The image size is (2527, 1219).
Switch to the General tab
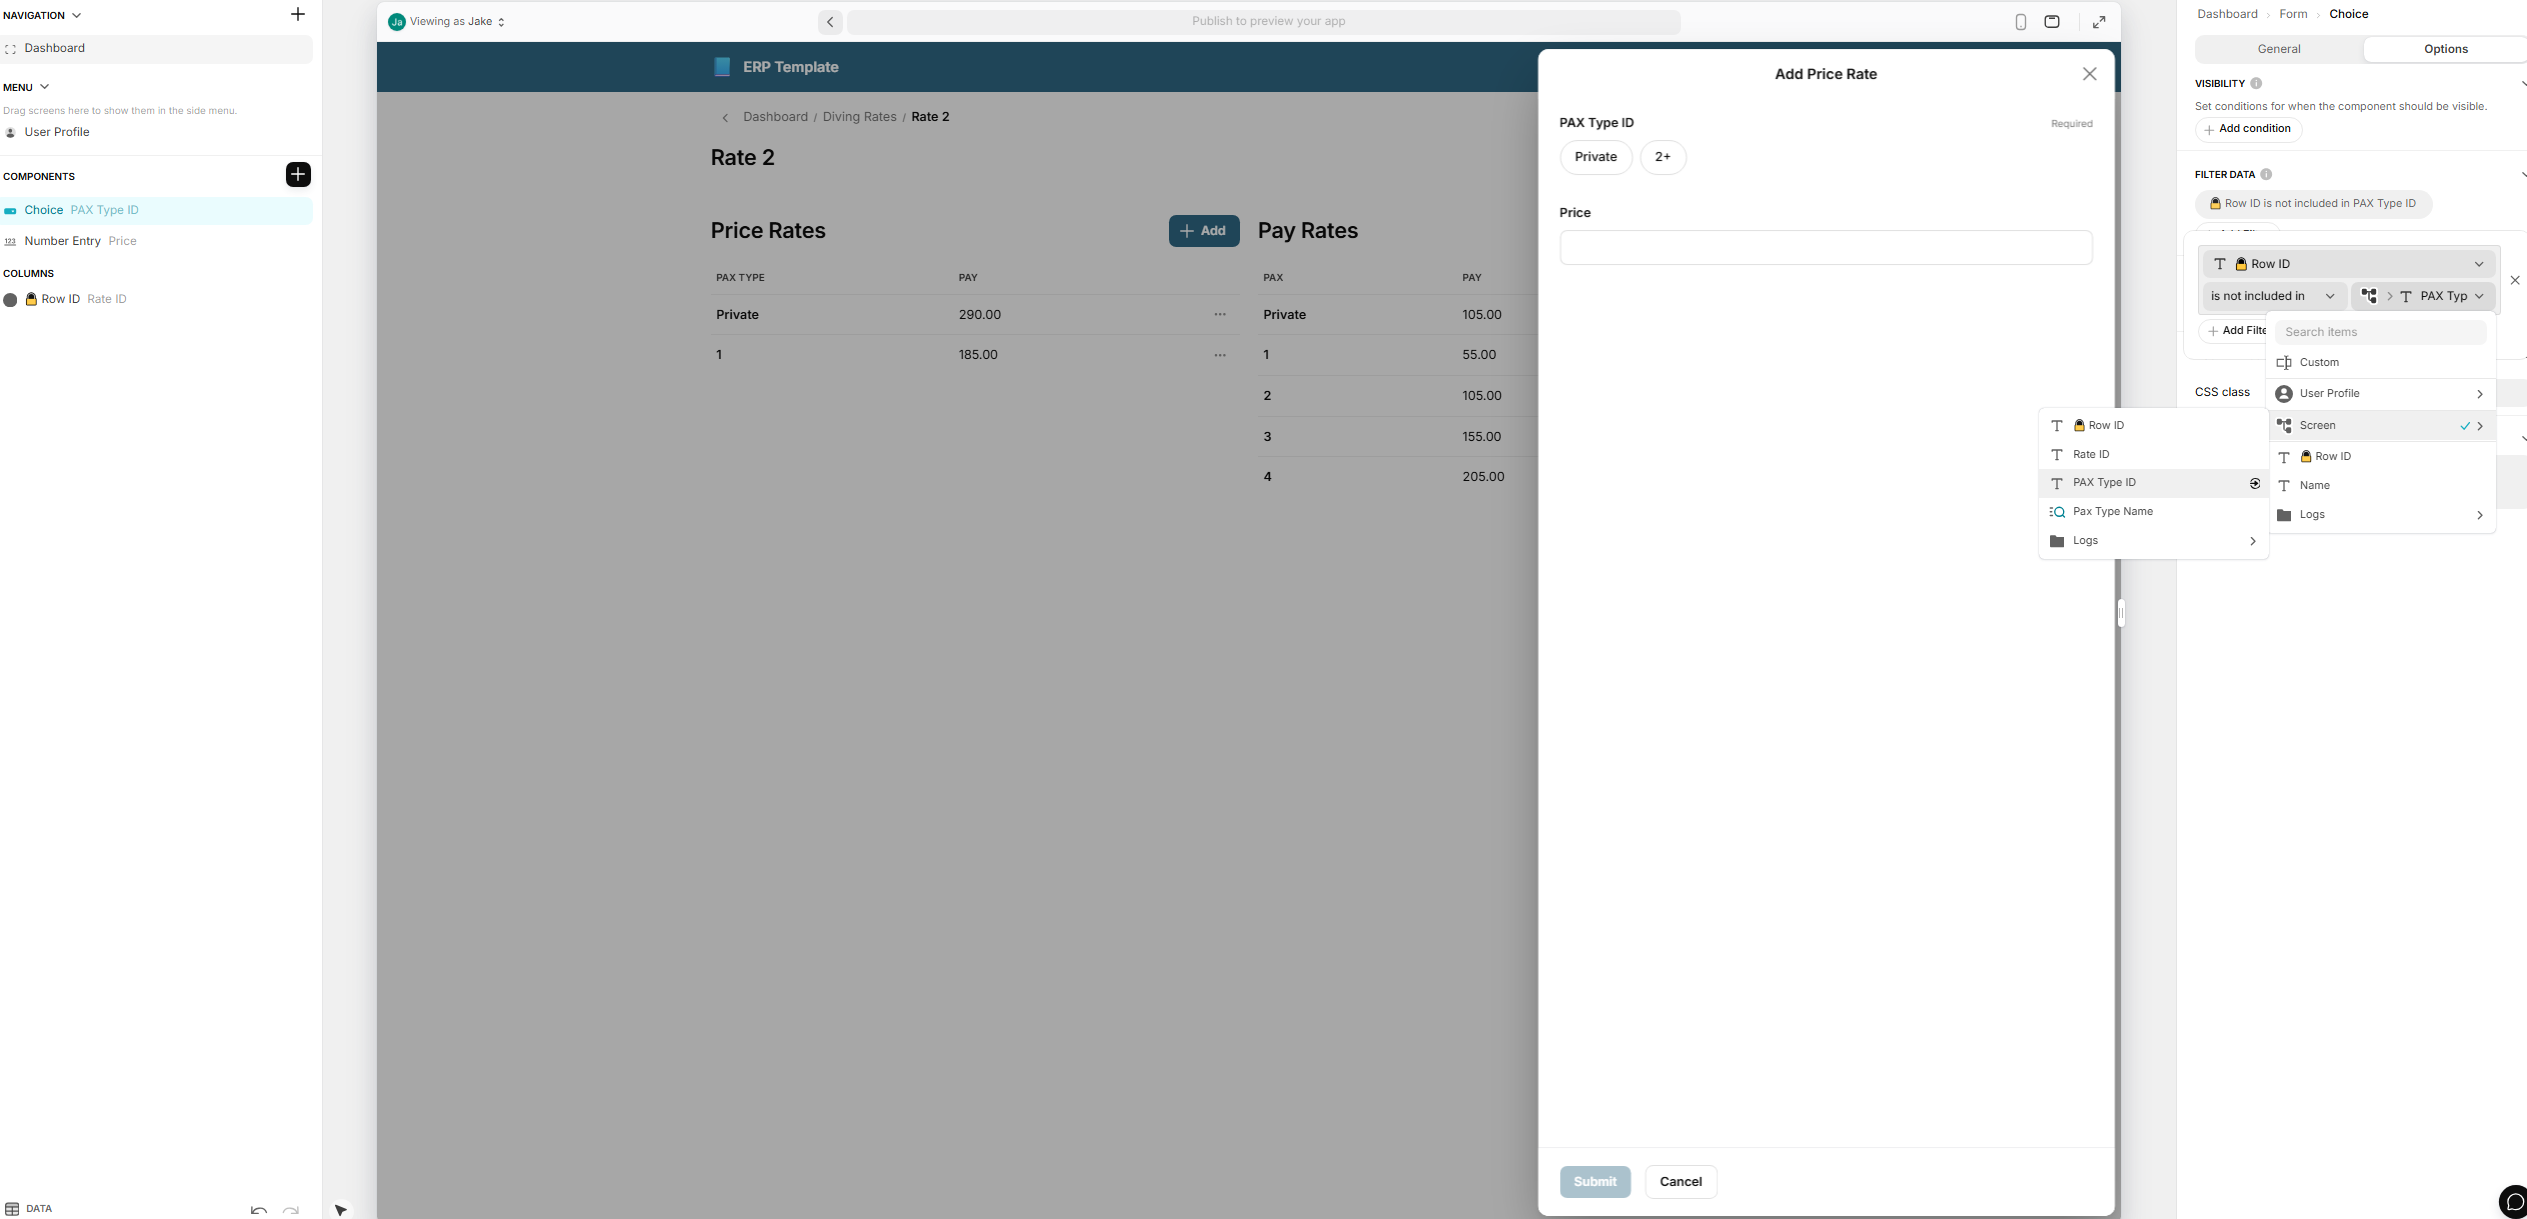coord(2278,49)
